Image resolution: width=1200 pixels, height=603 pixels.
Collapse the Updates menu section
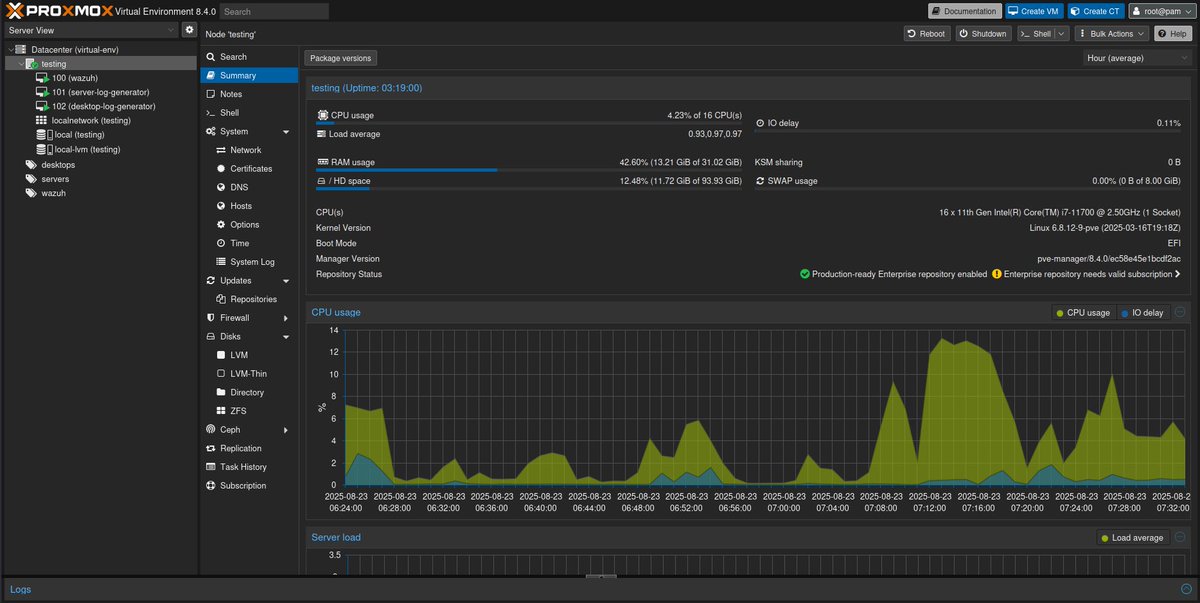pos(286,281)
